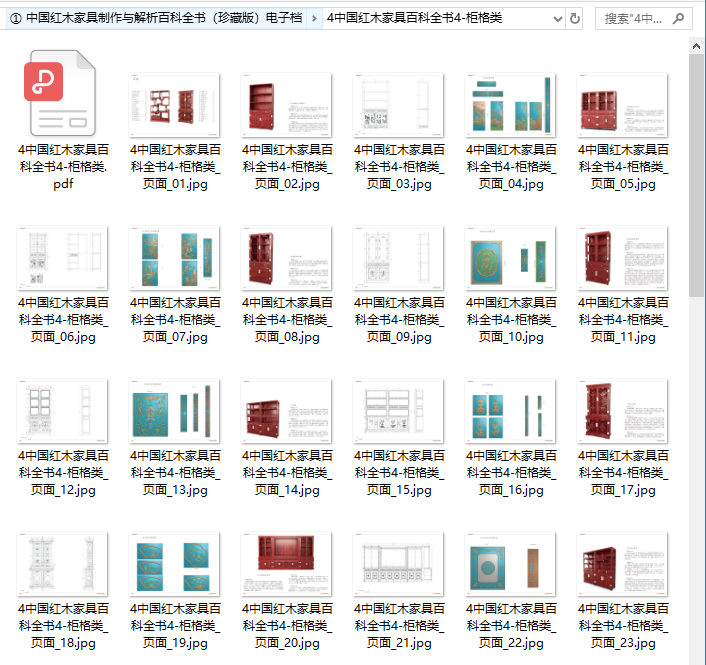Select thumbnail 页面_14.jpg

286,412
